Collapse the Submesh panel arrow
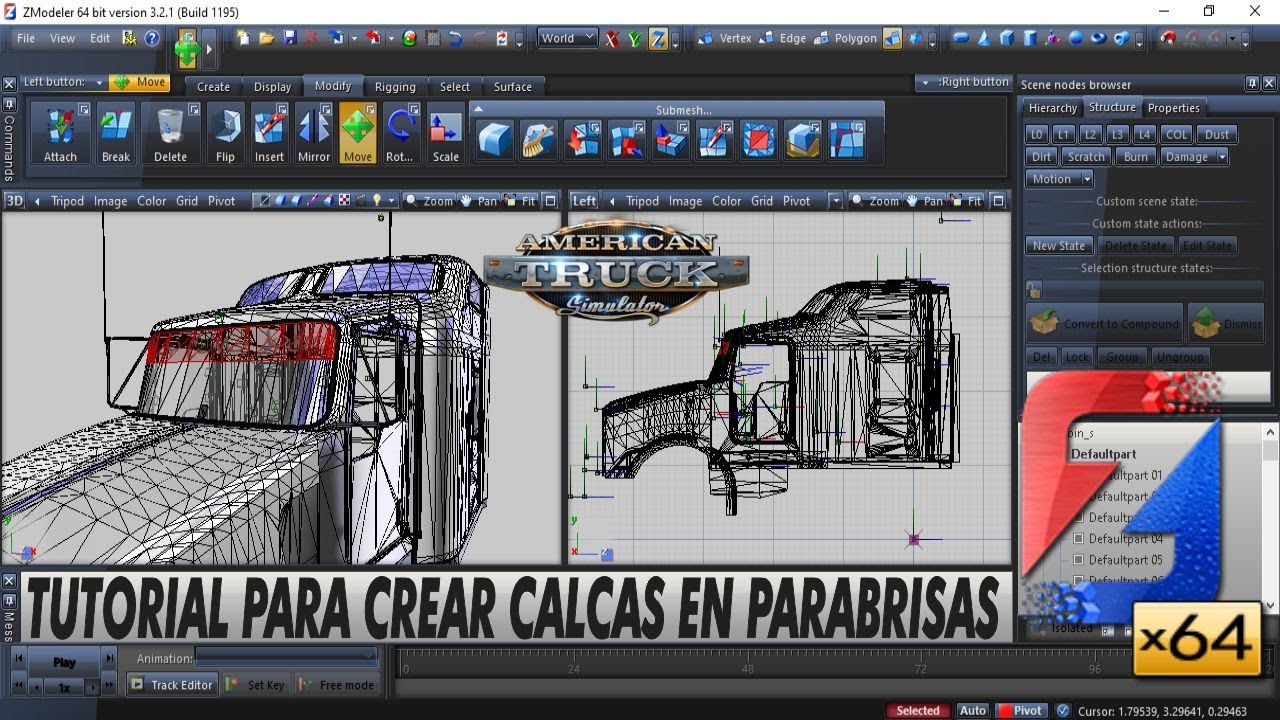This screenshot has height=720, width=1280. (x=478, y=109)
